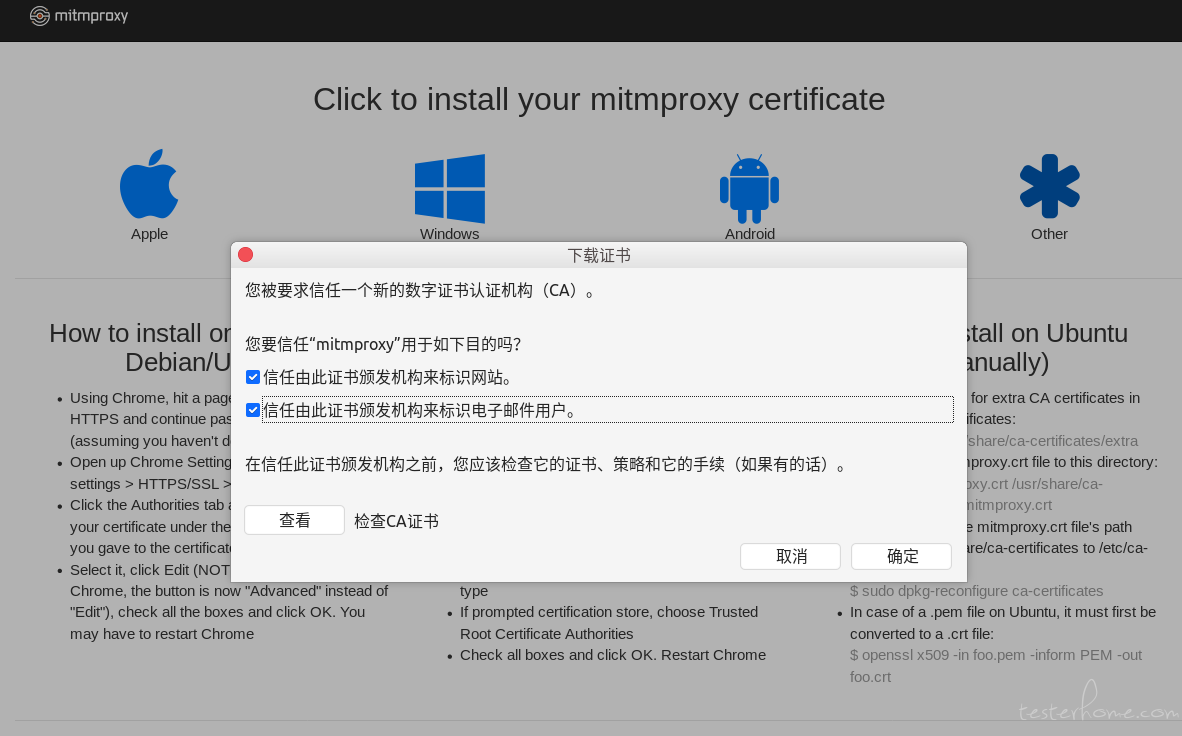The image size is (1182, 736).
Task: Click the 查看 button to view certificate
Action: pos(295,520)
